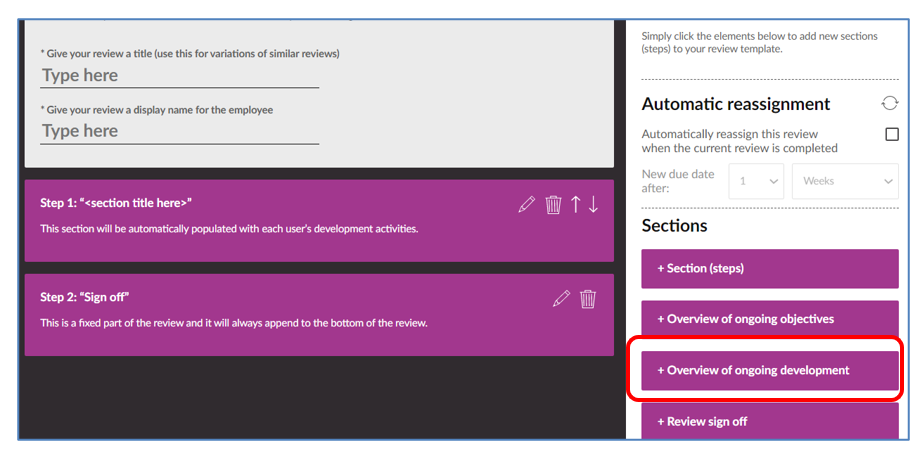
Task: Move Step 1 down with the down arrow
Action: pyautogui.click(x=594, y=204)
